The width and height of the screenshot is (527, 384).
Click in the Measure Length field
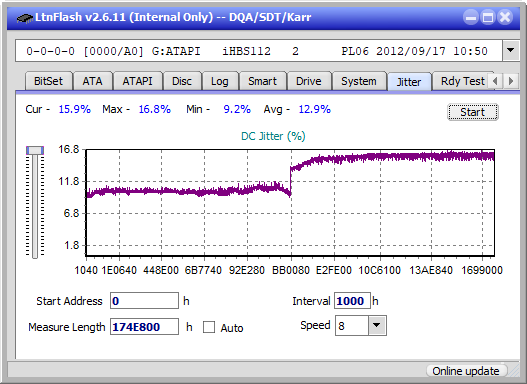pos(144,327)
